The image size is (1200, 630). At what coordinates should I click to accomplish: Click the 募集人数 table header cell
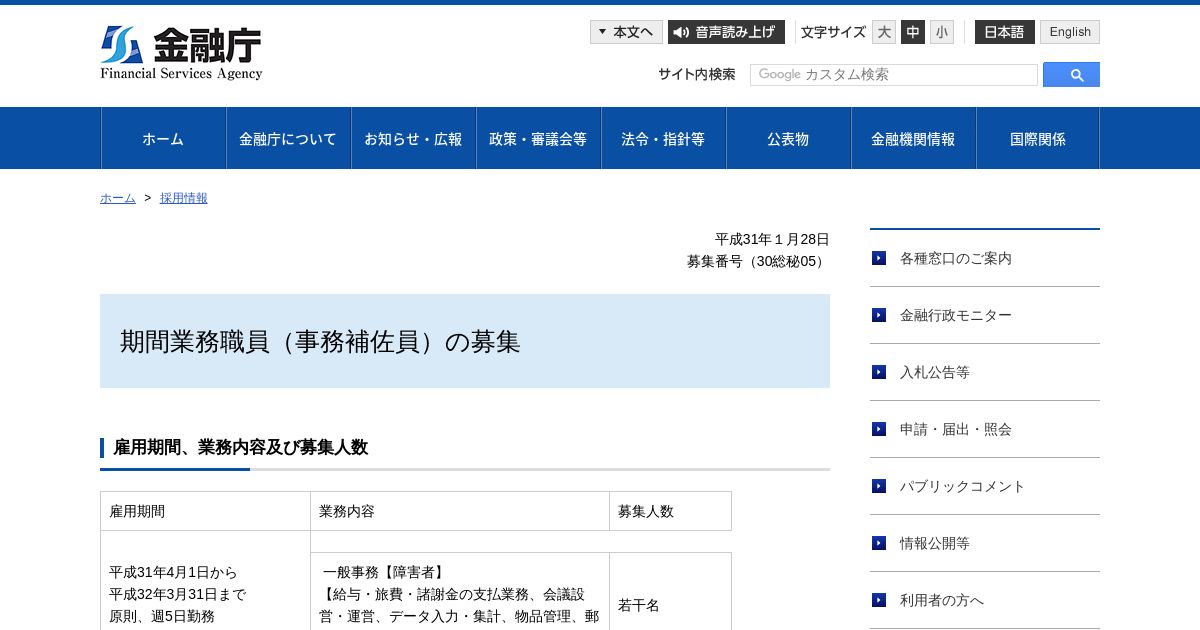pyautogui.click(x=670, y=511)
